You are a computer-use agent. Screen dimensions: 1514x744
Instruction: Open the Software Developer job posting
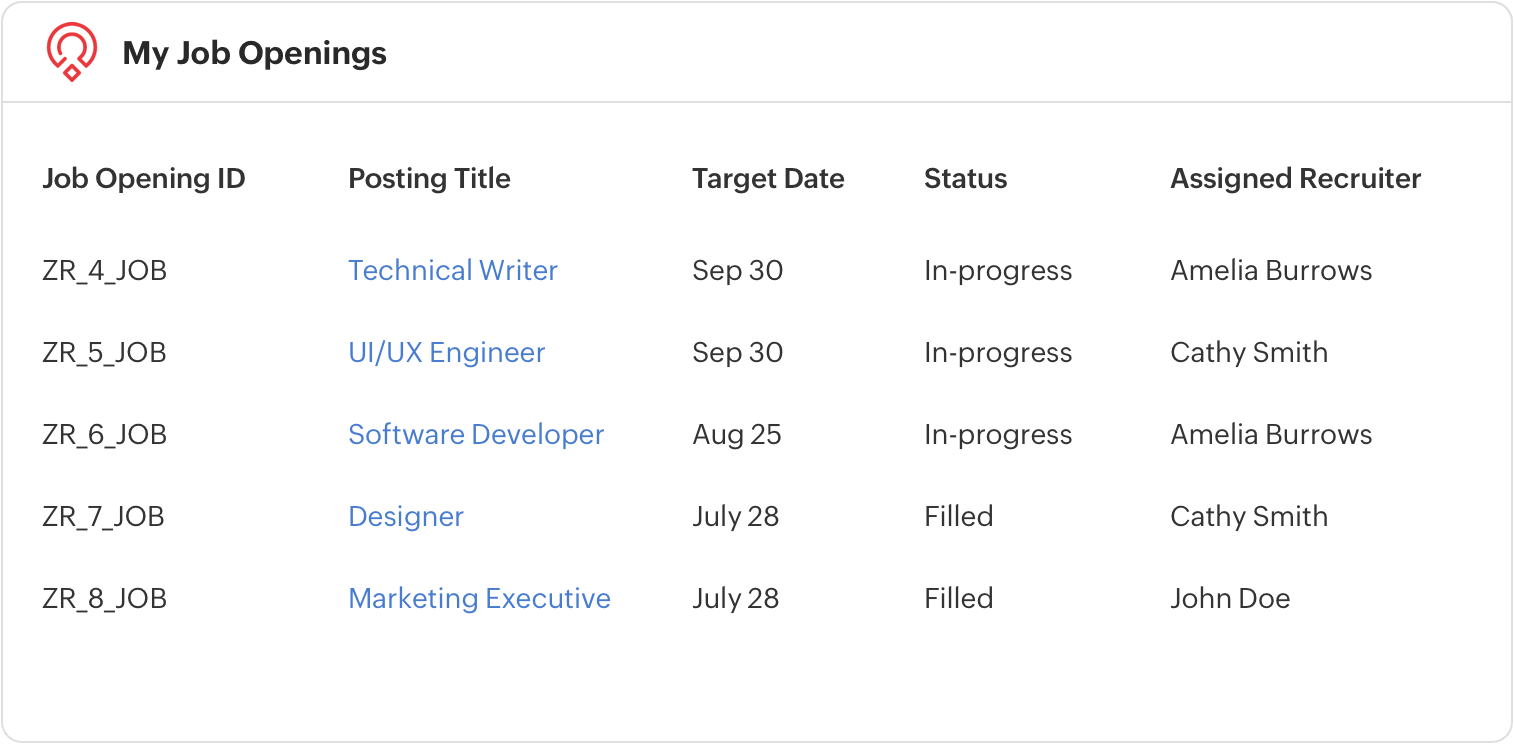click(x=475, y=434)
